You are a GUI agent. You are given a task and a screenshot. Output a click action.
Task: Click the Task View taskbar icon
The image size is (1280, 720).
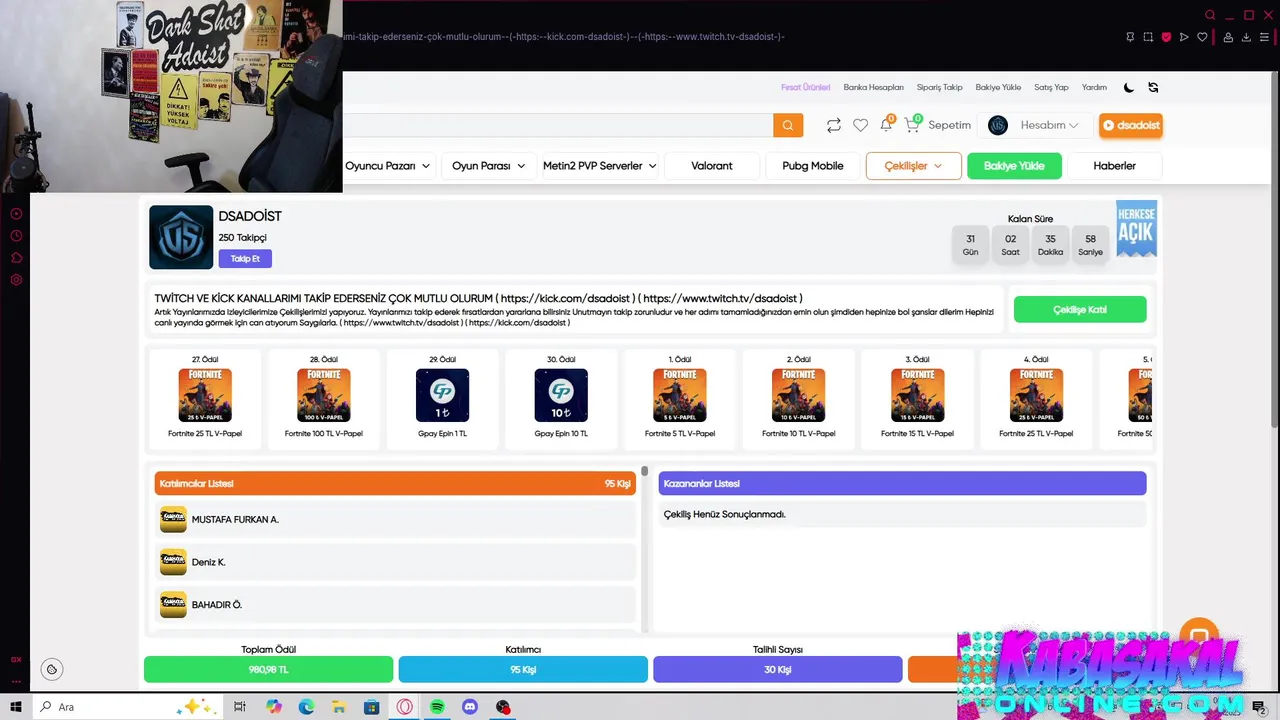point(240,707)
